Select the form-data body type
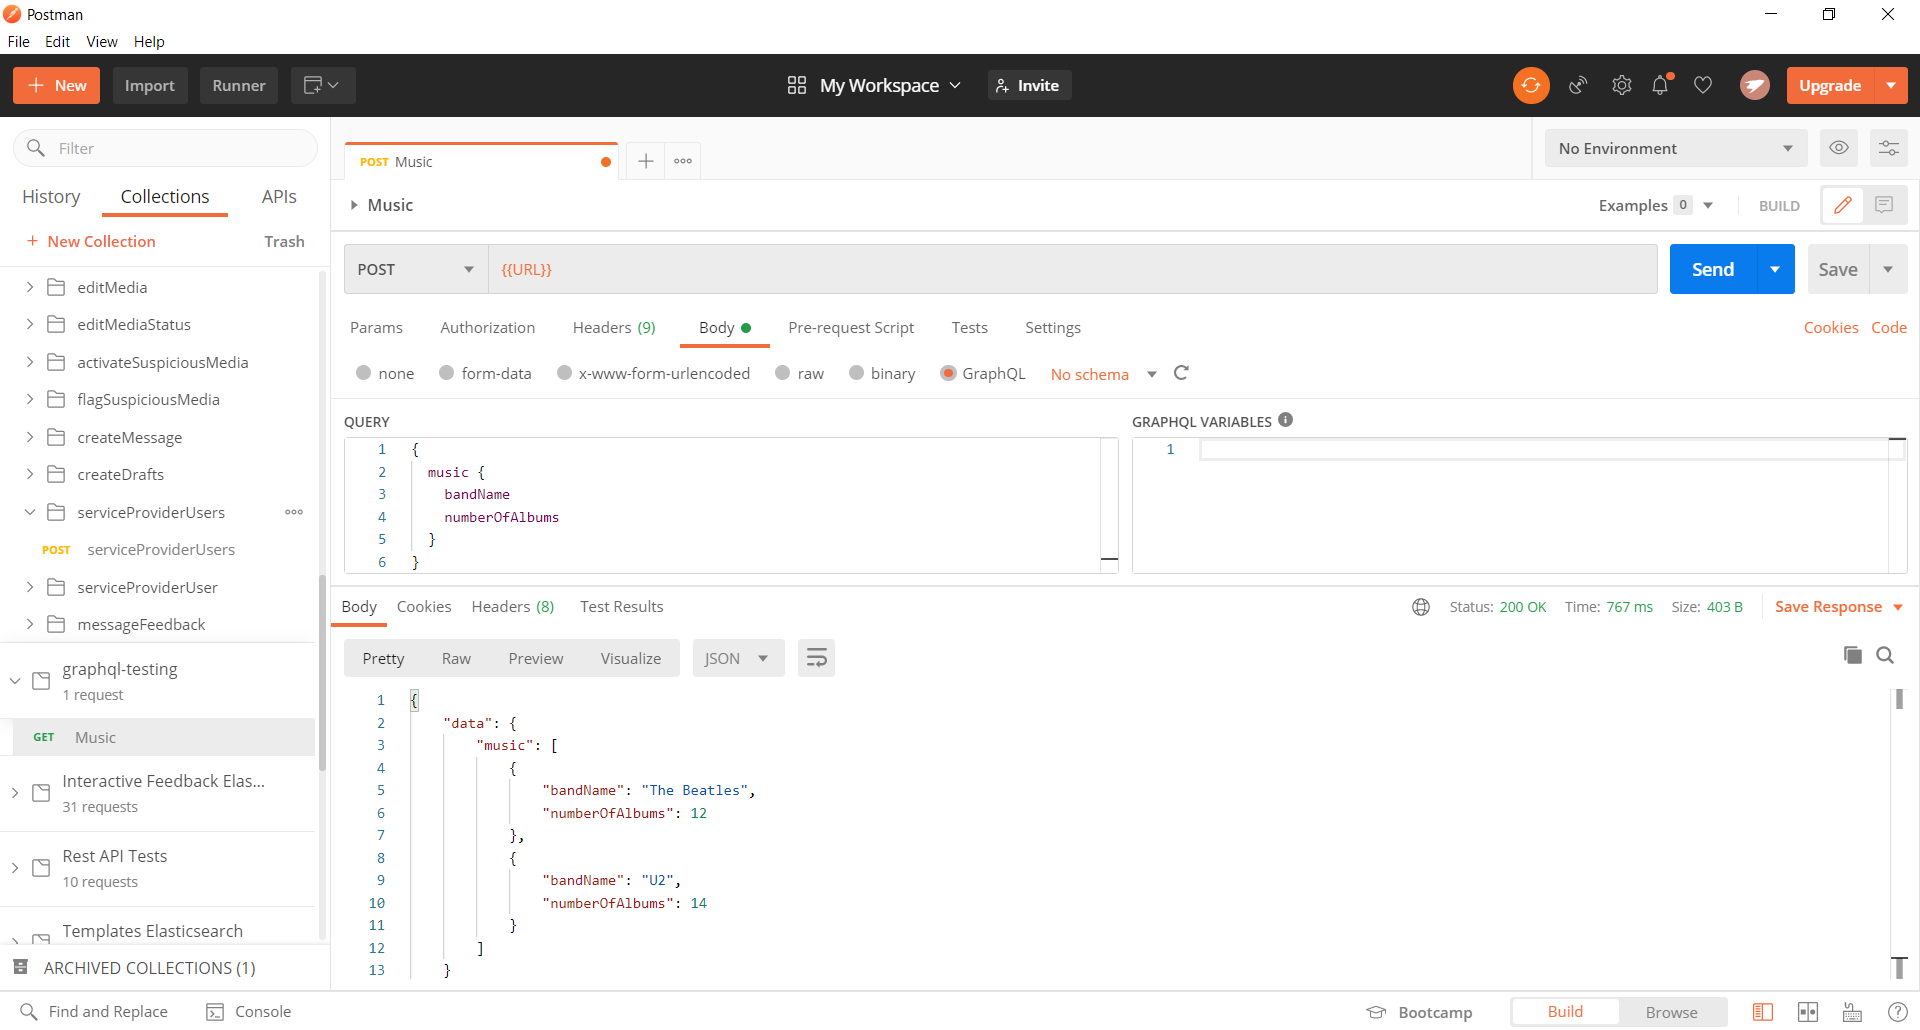 point(447,373)
